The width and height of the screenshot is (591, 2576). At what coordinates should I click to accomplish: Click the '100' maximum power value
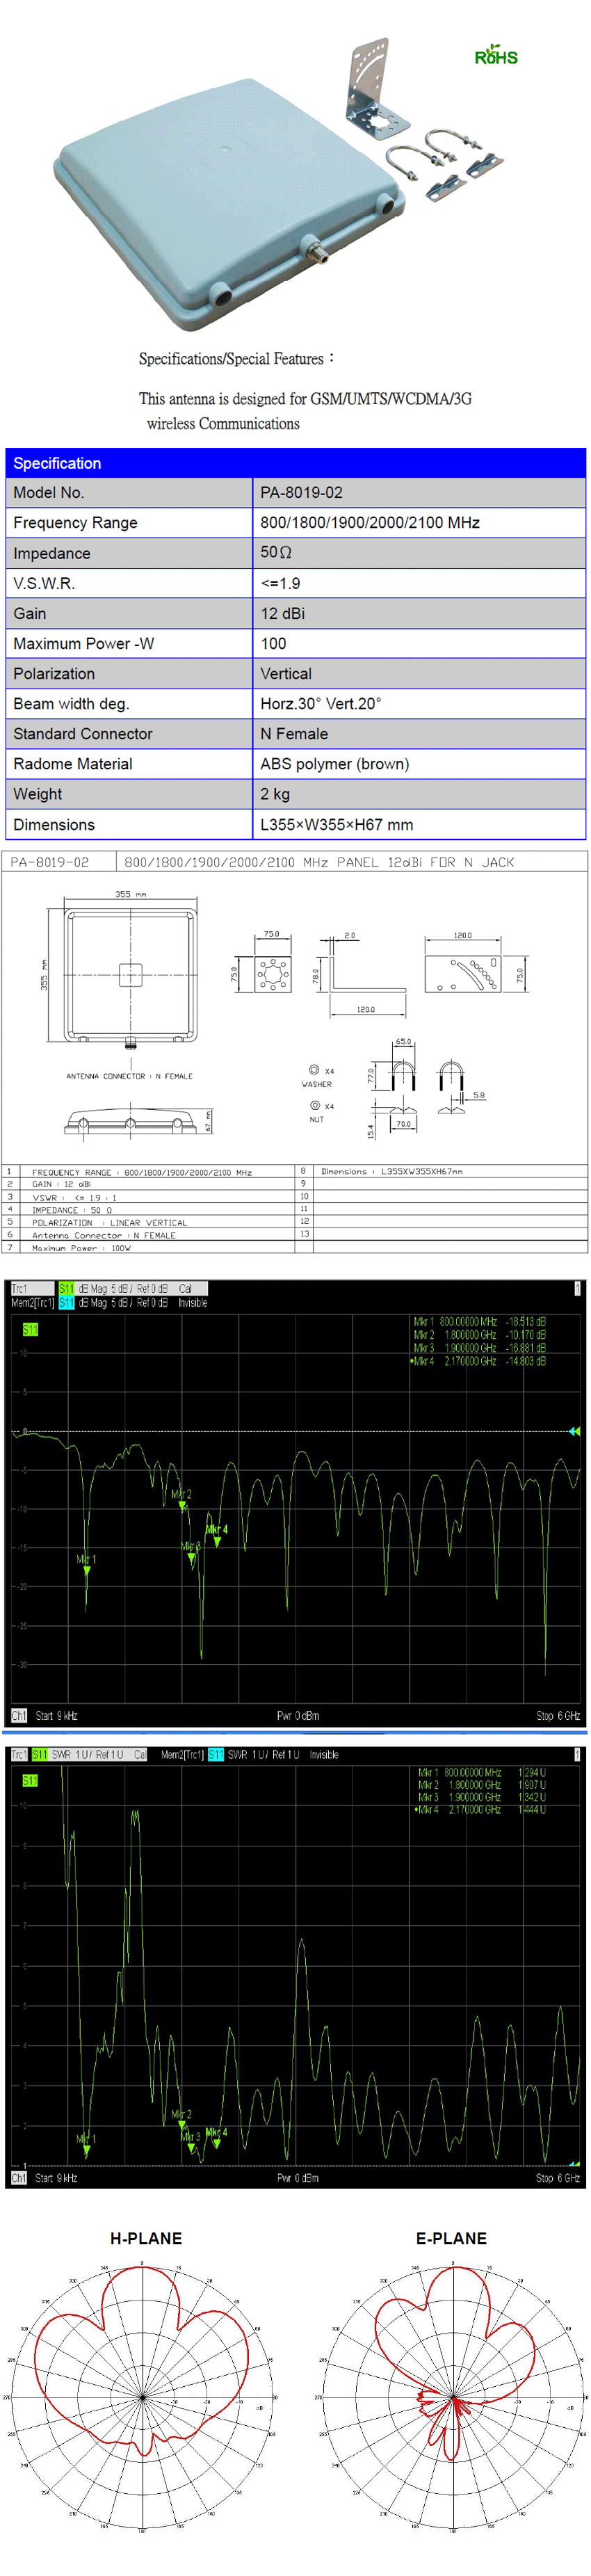(x=273, y=643)
